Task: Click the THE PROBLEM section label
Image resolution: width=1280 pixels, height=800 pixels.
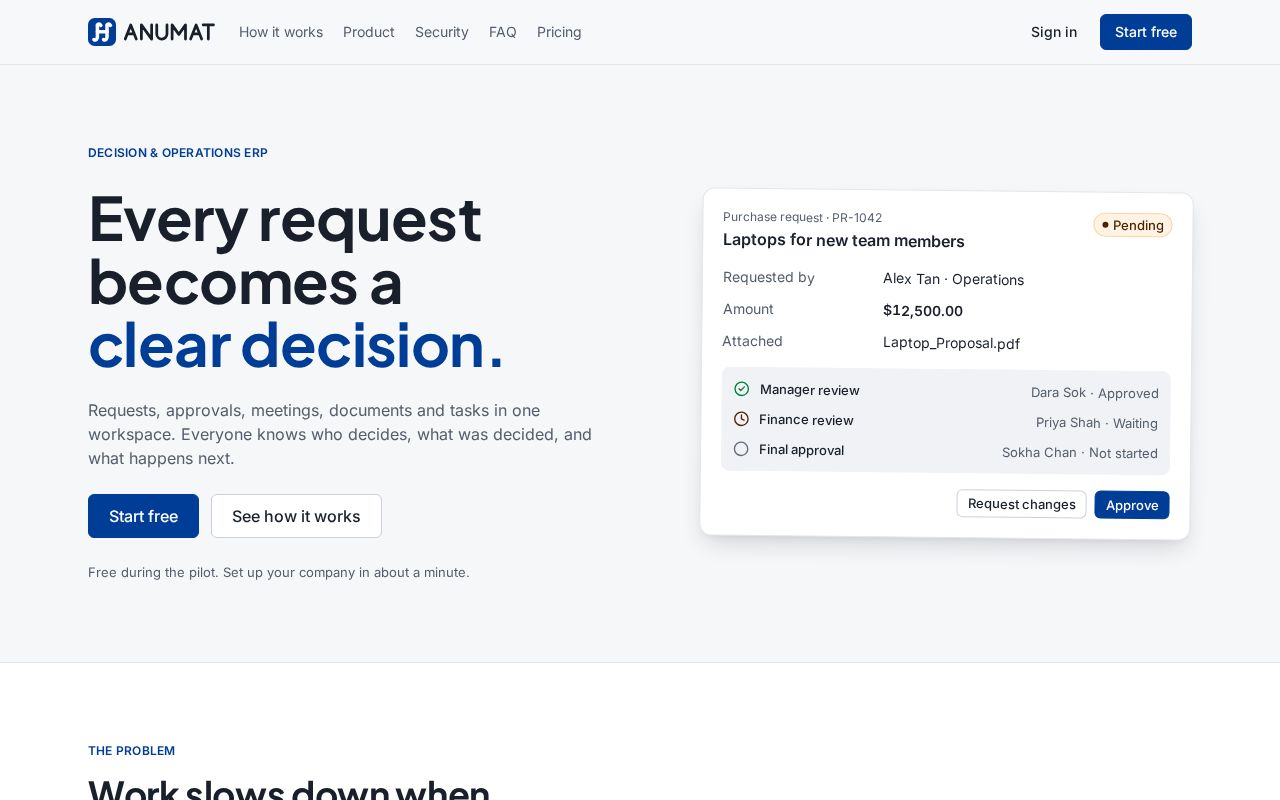Action: point(131,751)
